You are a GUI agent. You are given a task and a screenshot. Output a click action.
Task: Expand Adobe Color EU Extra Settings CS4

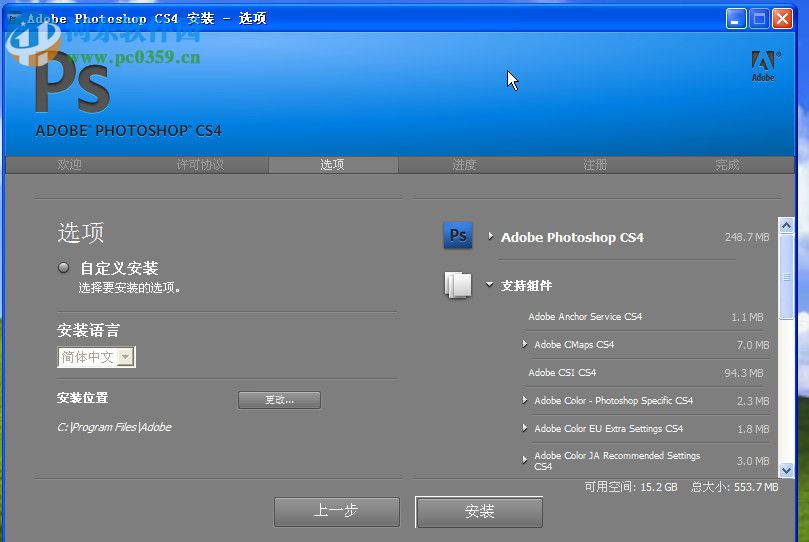tap(525, 428)
